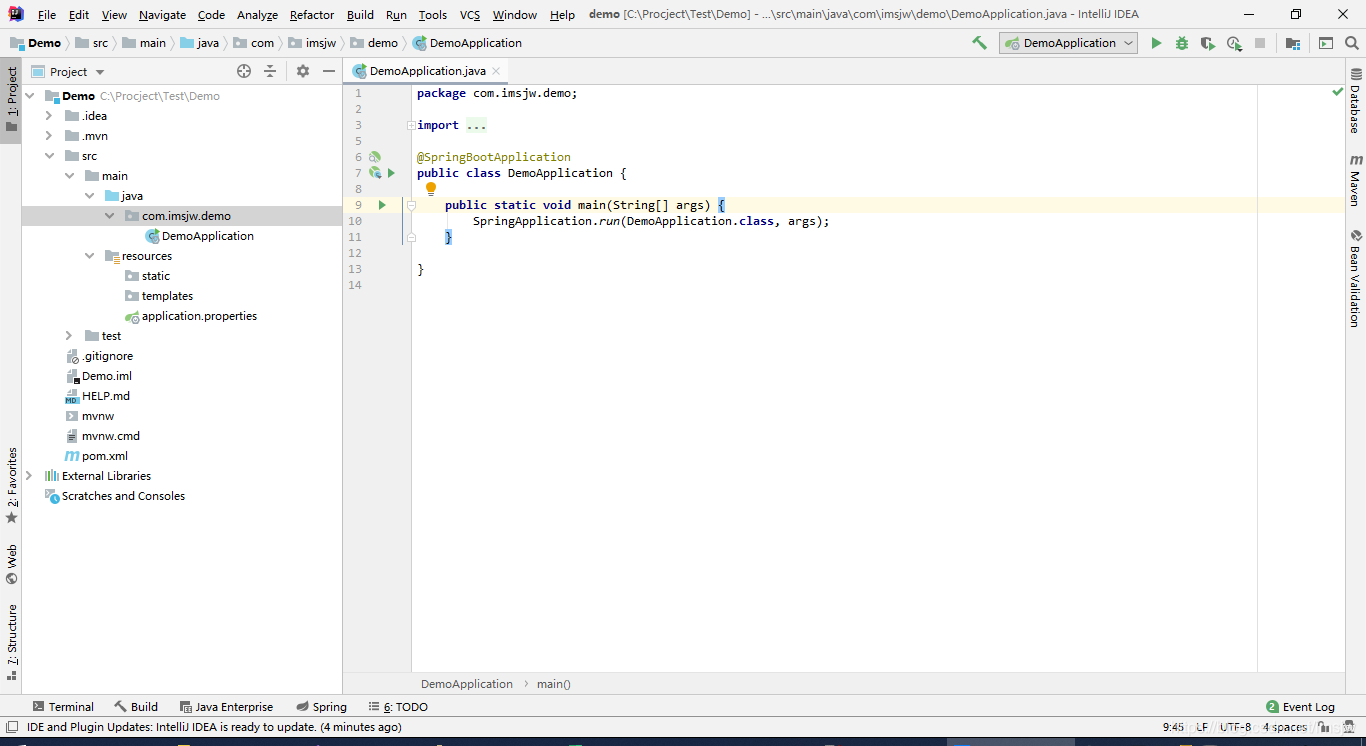Collapse the Demo root node
This screenshot has width=1366, height=746.
click(x=29, y=96)
